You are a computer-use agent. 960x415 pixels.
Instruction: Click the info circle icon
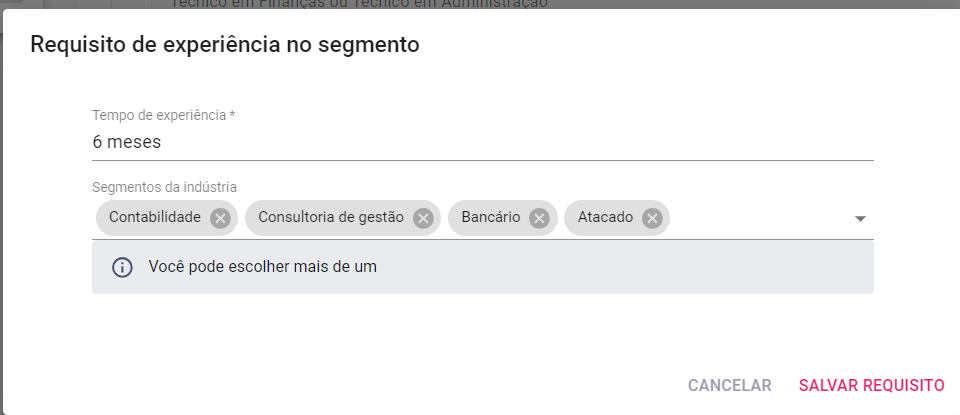pos(122,267)
